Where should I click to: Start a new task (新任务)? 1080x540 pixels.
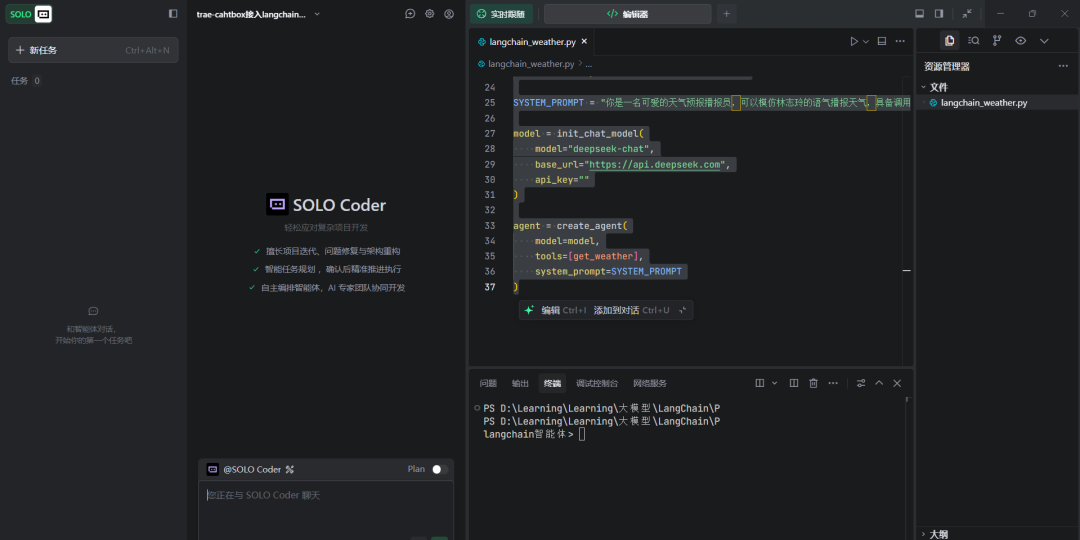[93, 50]
